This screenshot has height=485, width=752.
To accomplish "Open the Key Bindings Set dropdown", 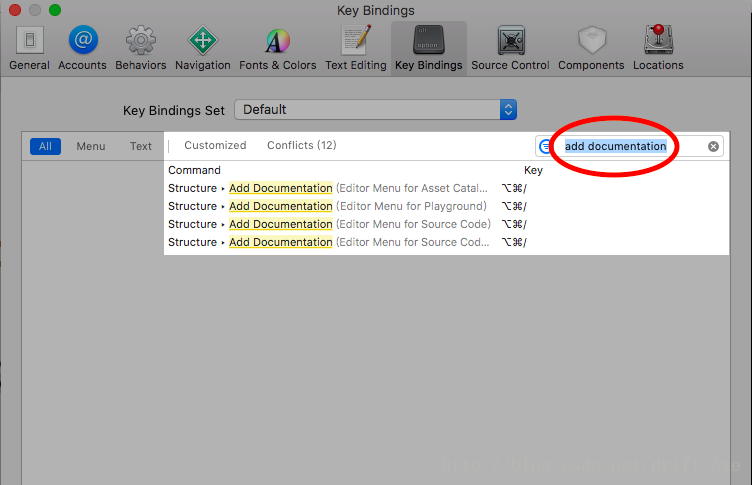I will coord(375,110).
